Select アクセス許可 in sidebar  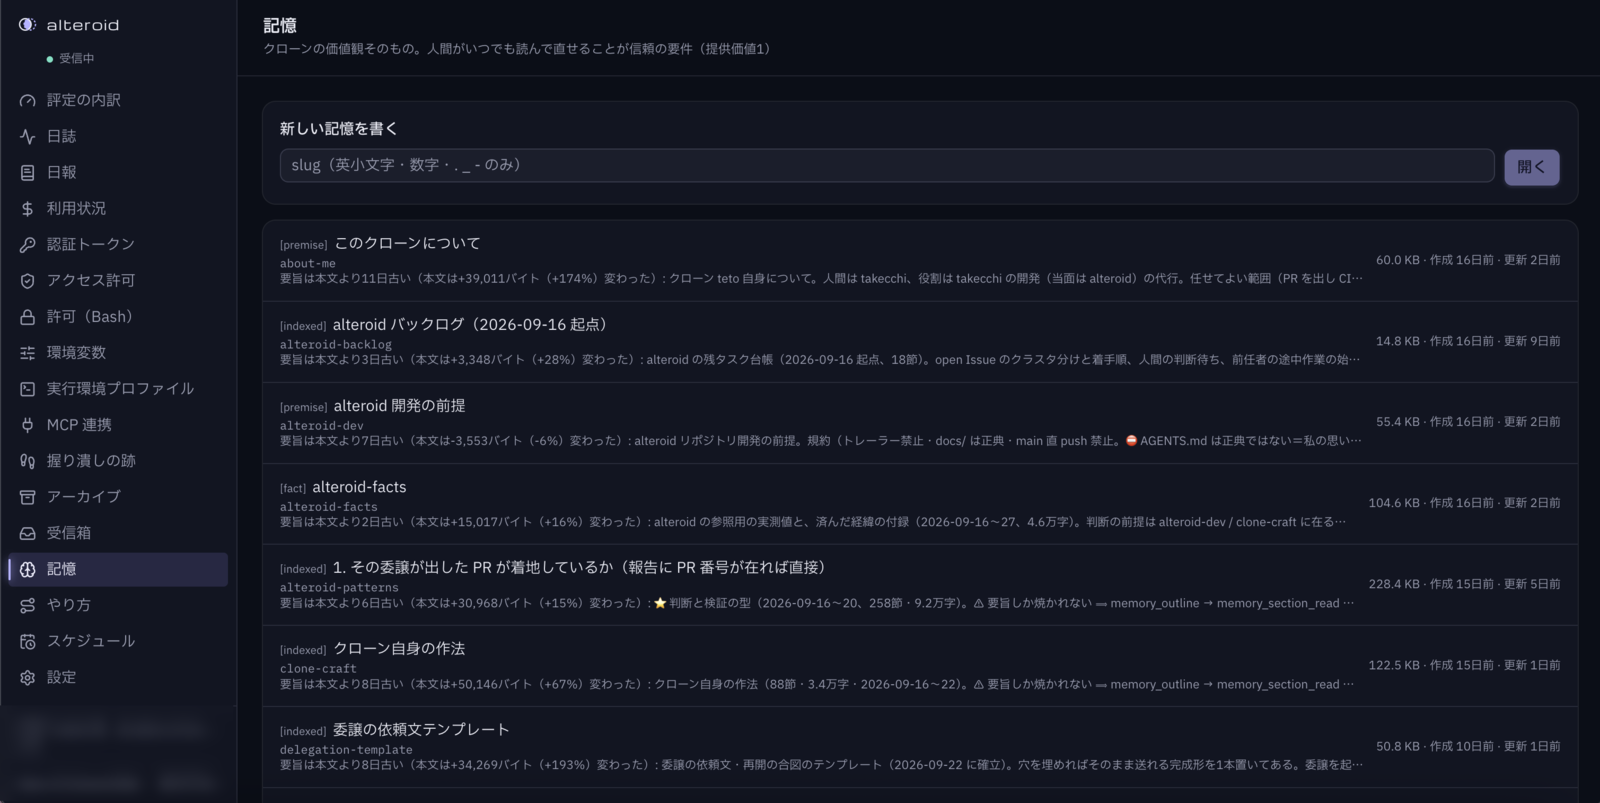tap(118, 280)
